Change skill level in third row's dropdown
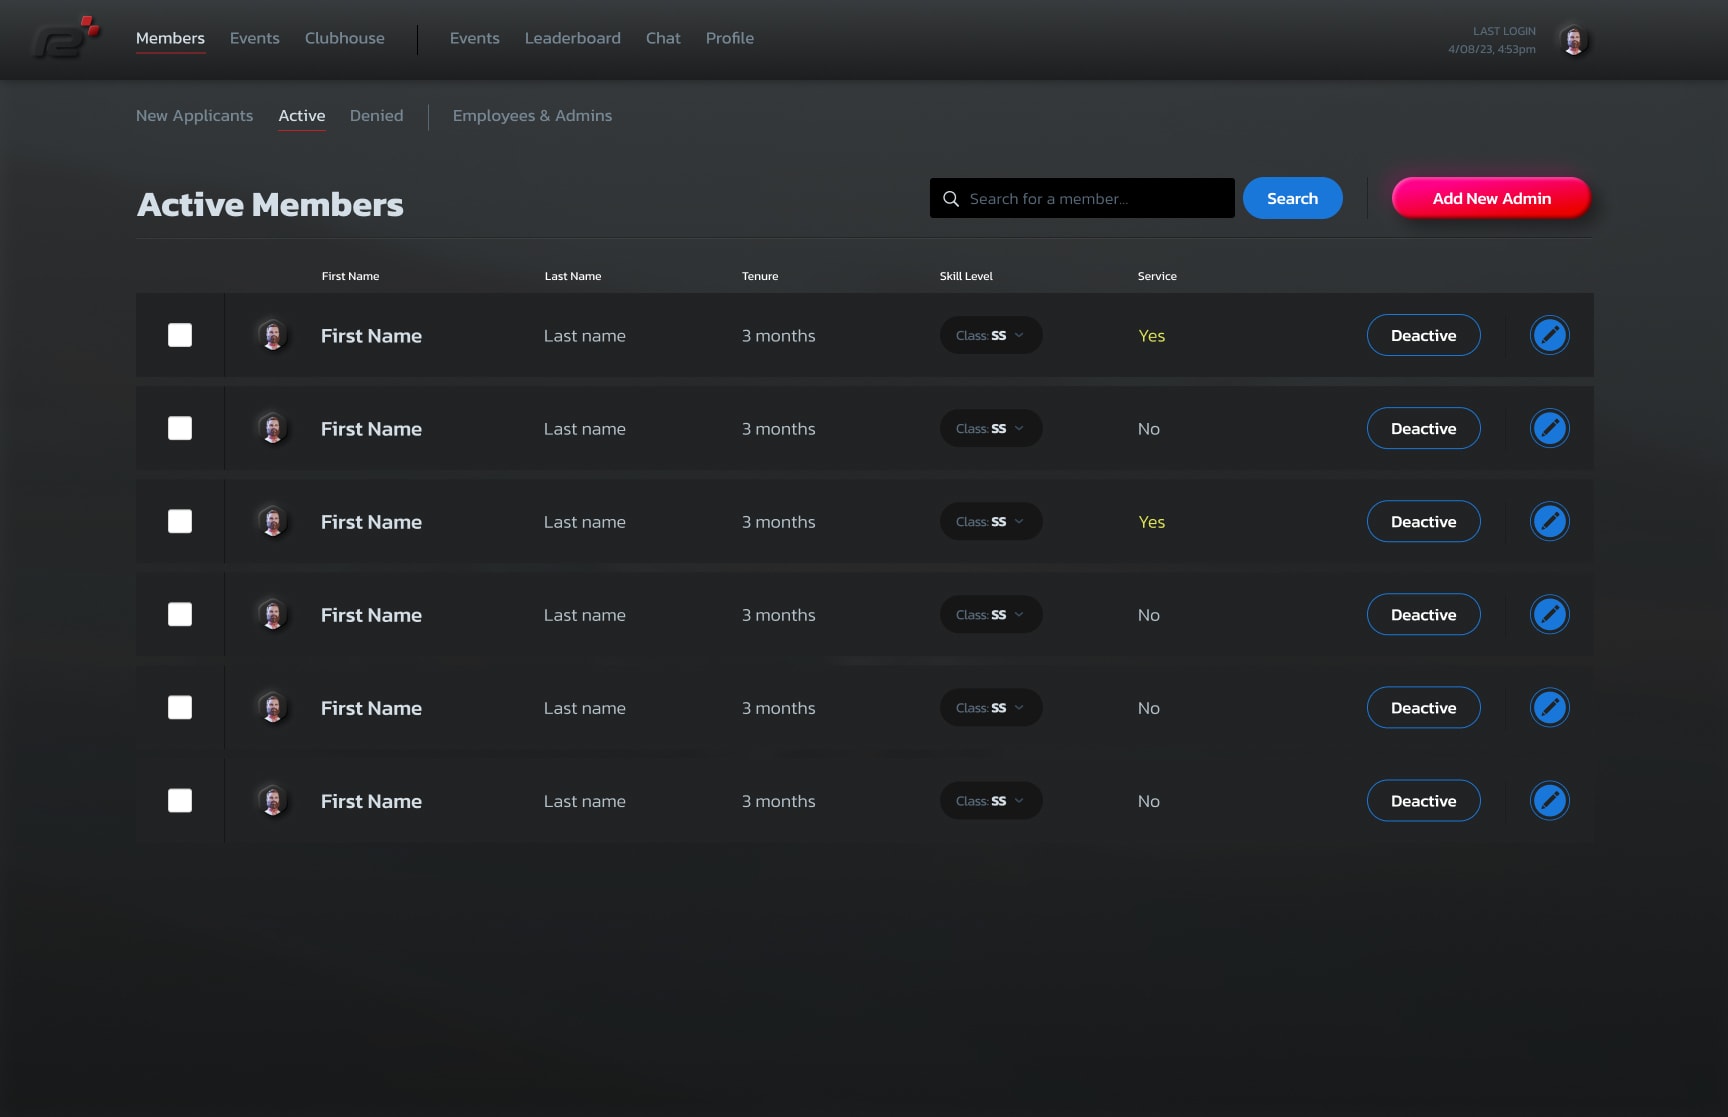The image size is (1728, 1117). pyautogui.click(x=991, y=521)
